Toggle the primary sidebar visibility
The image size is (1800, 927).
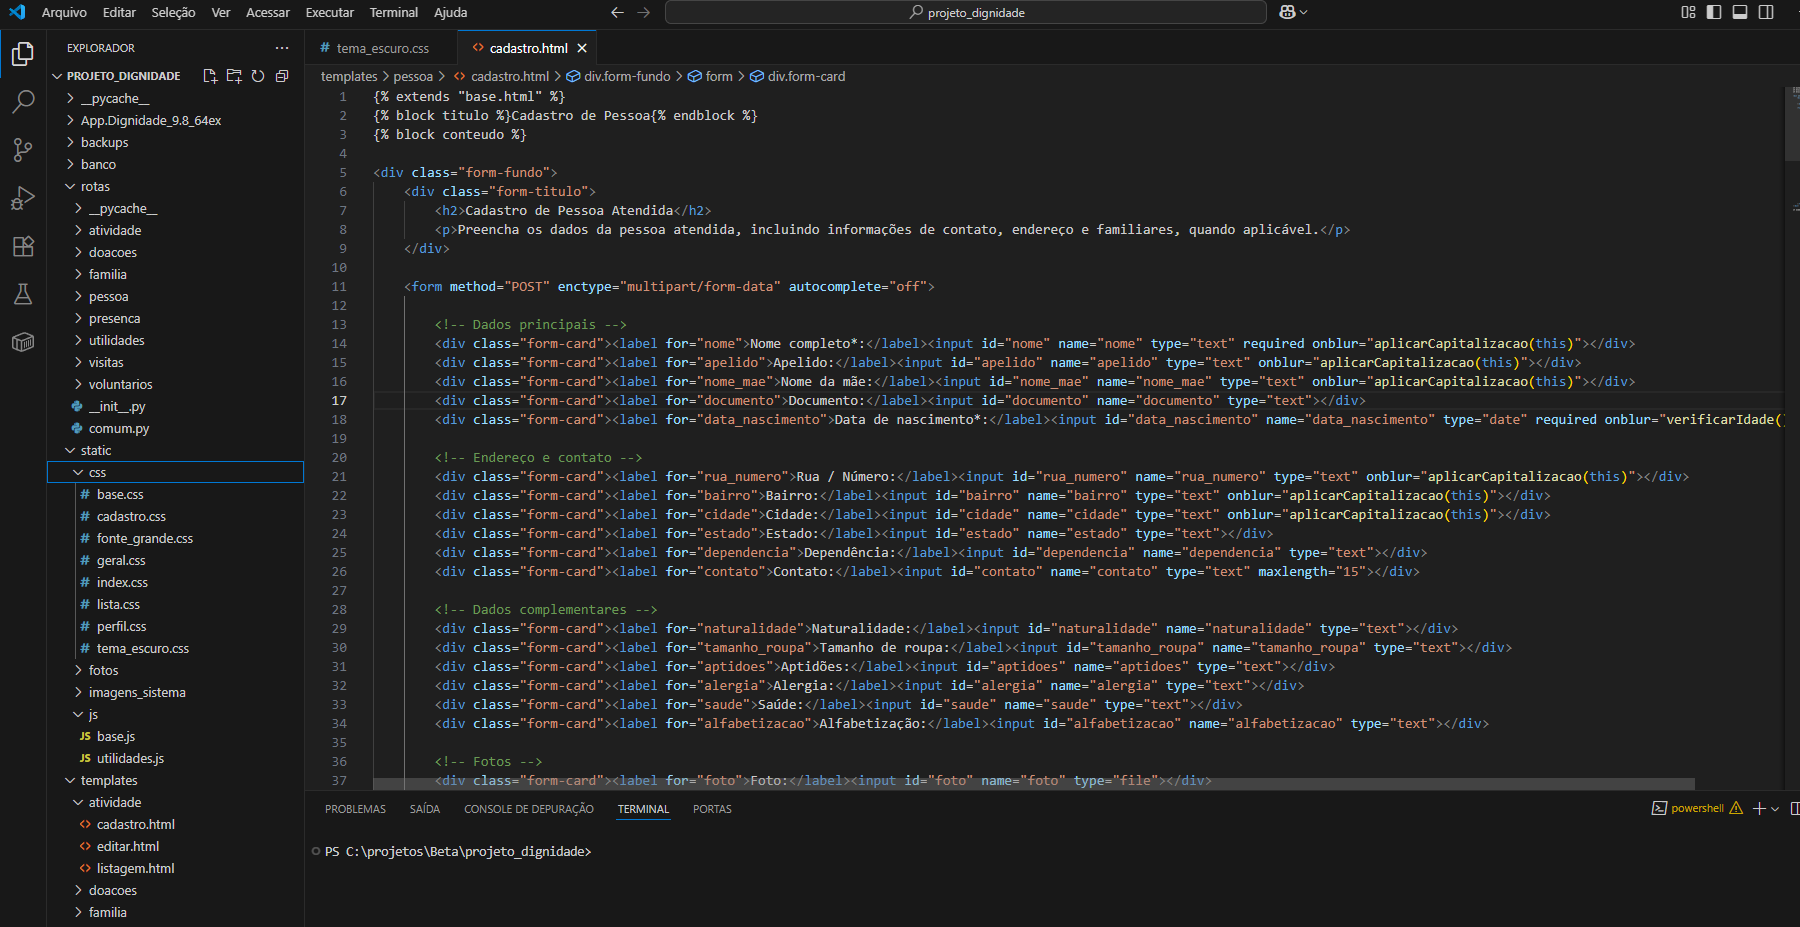click(x=1714, y=12)
